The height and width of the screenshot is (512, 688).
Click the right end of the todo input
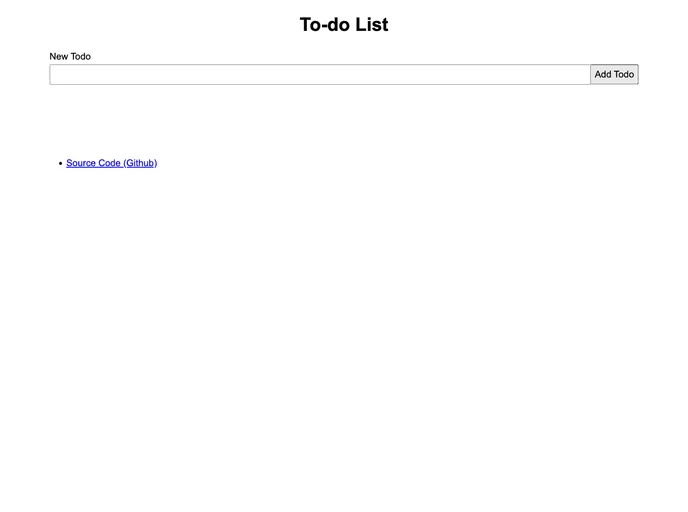pos(585,75)
